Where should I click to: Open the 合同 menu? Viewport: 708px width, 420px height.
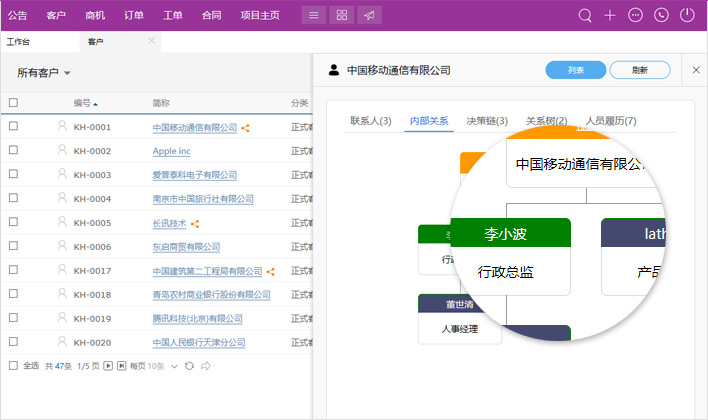click(x=211, y=15)
